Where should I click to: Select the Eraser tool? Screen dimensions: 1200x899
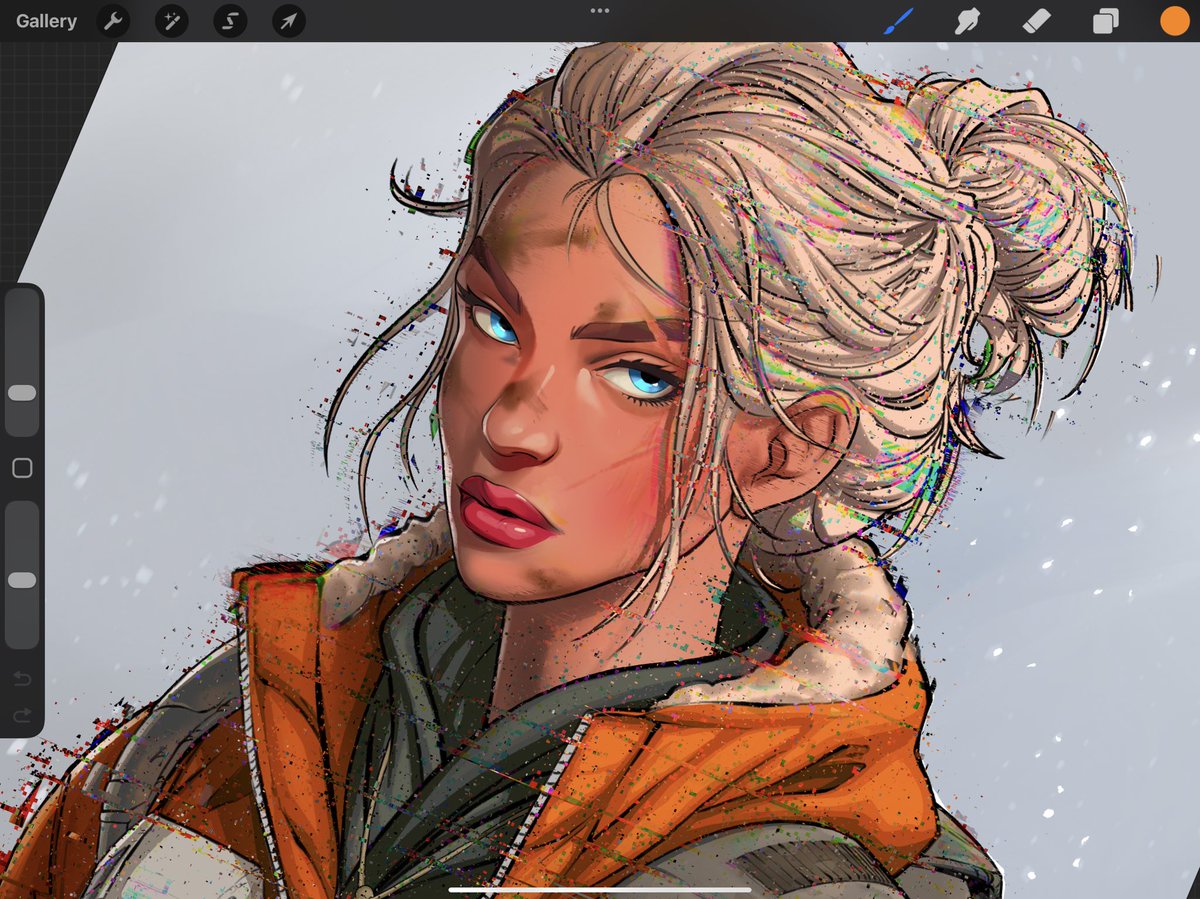[1036, 21]
